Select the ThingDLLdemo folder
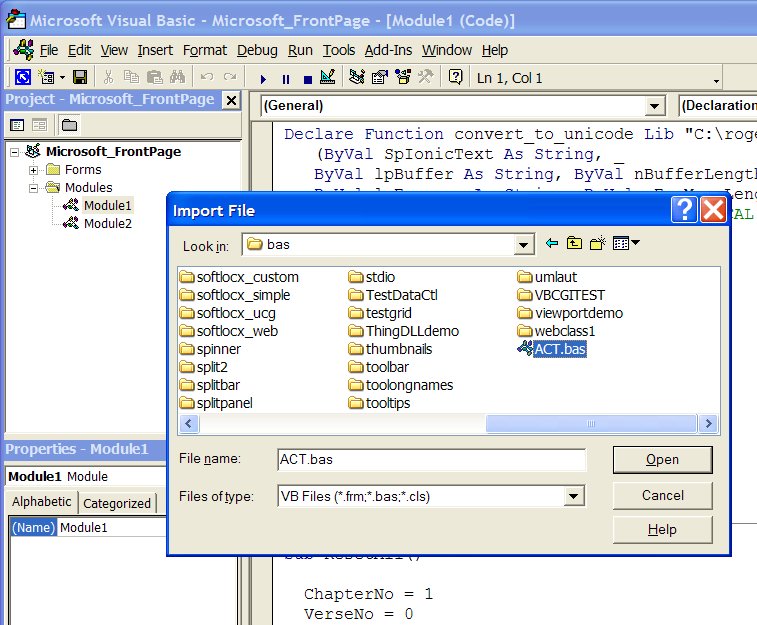Image resolution: width=757 pixels, height=625 pixels. 412,331
